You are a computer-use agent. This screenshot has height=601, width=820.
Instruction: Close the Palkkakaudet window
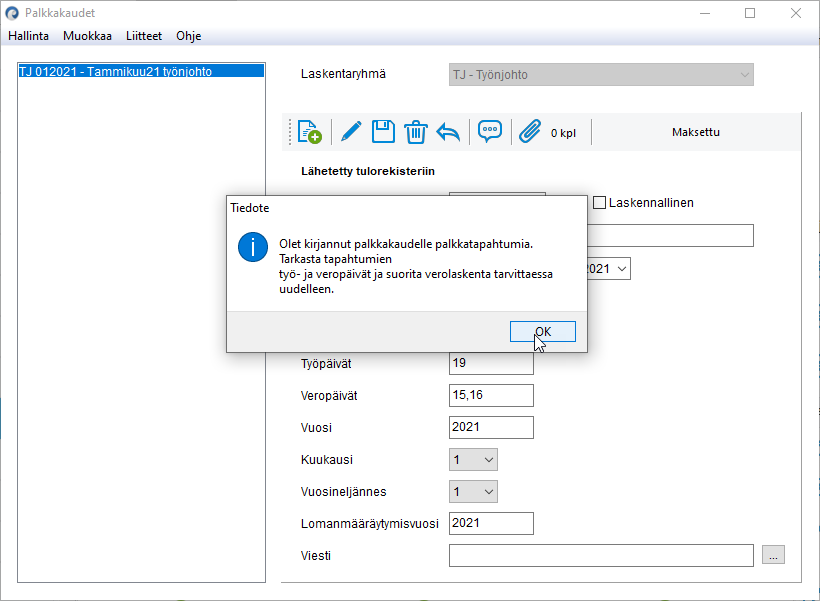(795, 13)
